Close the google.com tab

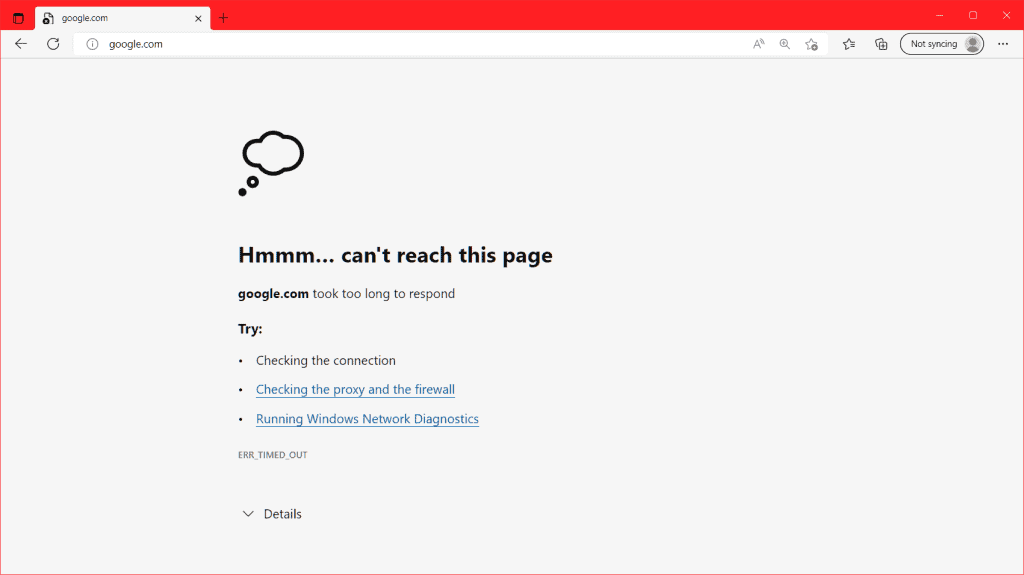198,18
